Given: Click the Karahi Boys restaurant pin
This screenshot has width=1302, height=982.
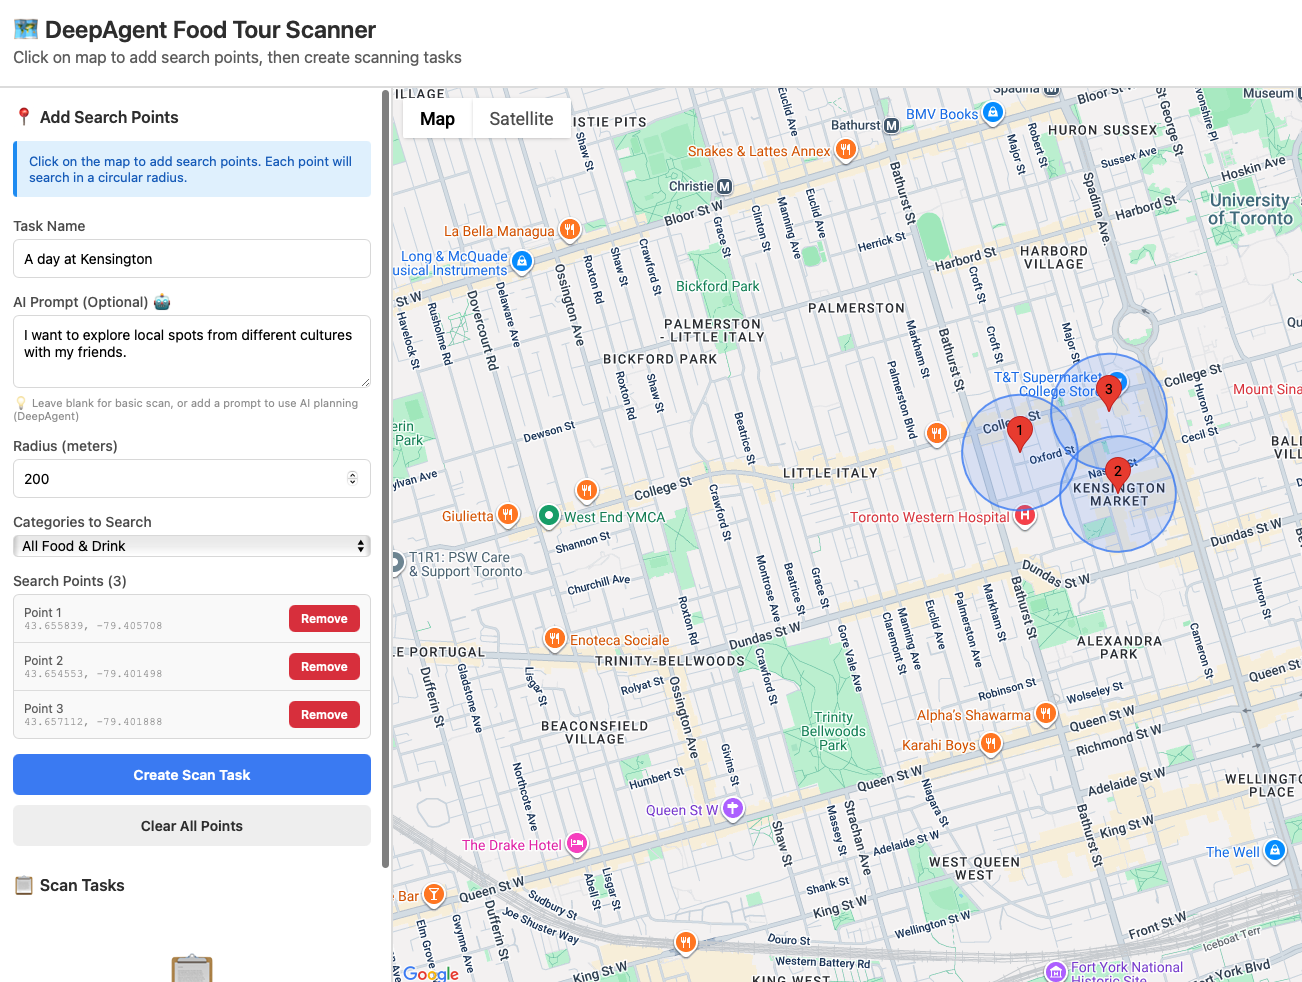Looking at the screenshot, I should tap(990, 743).
